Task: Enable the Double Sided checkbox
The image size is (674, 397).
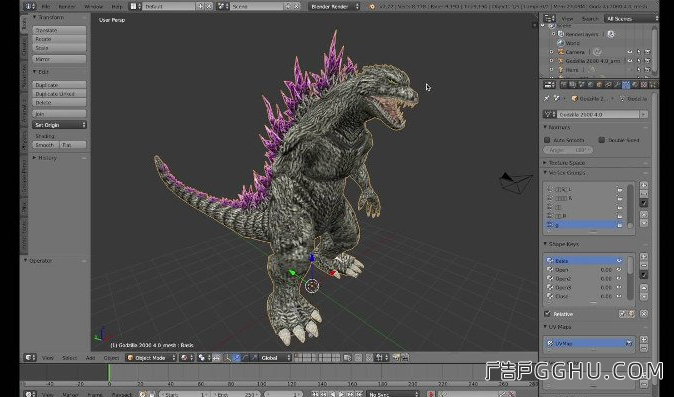Action: click(x=602, y=140)
